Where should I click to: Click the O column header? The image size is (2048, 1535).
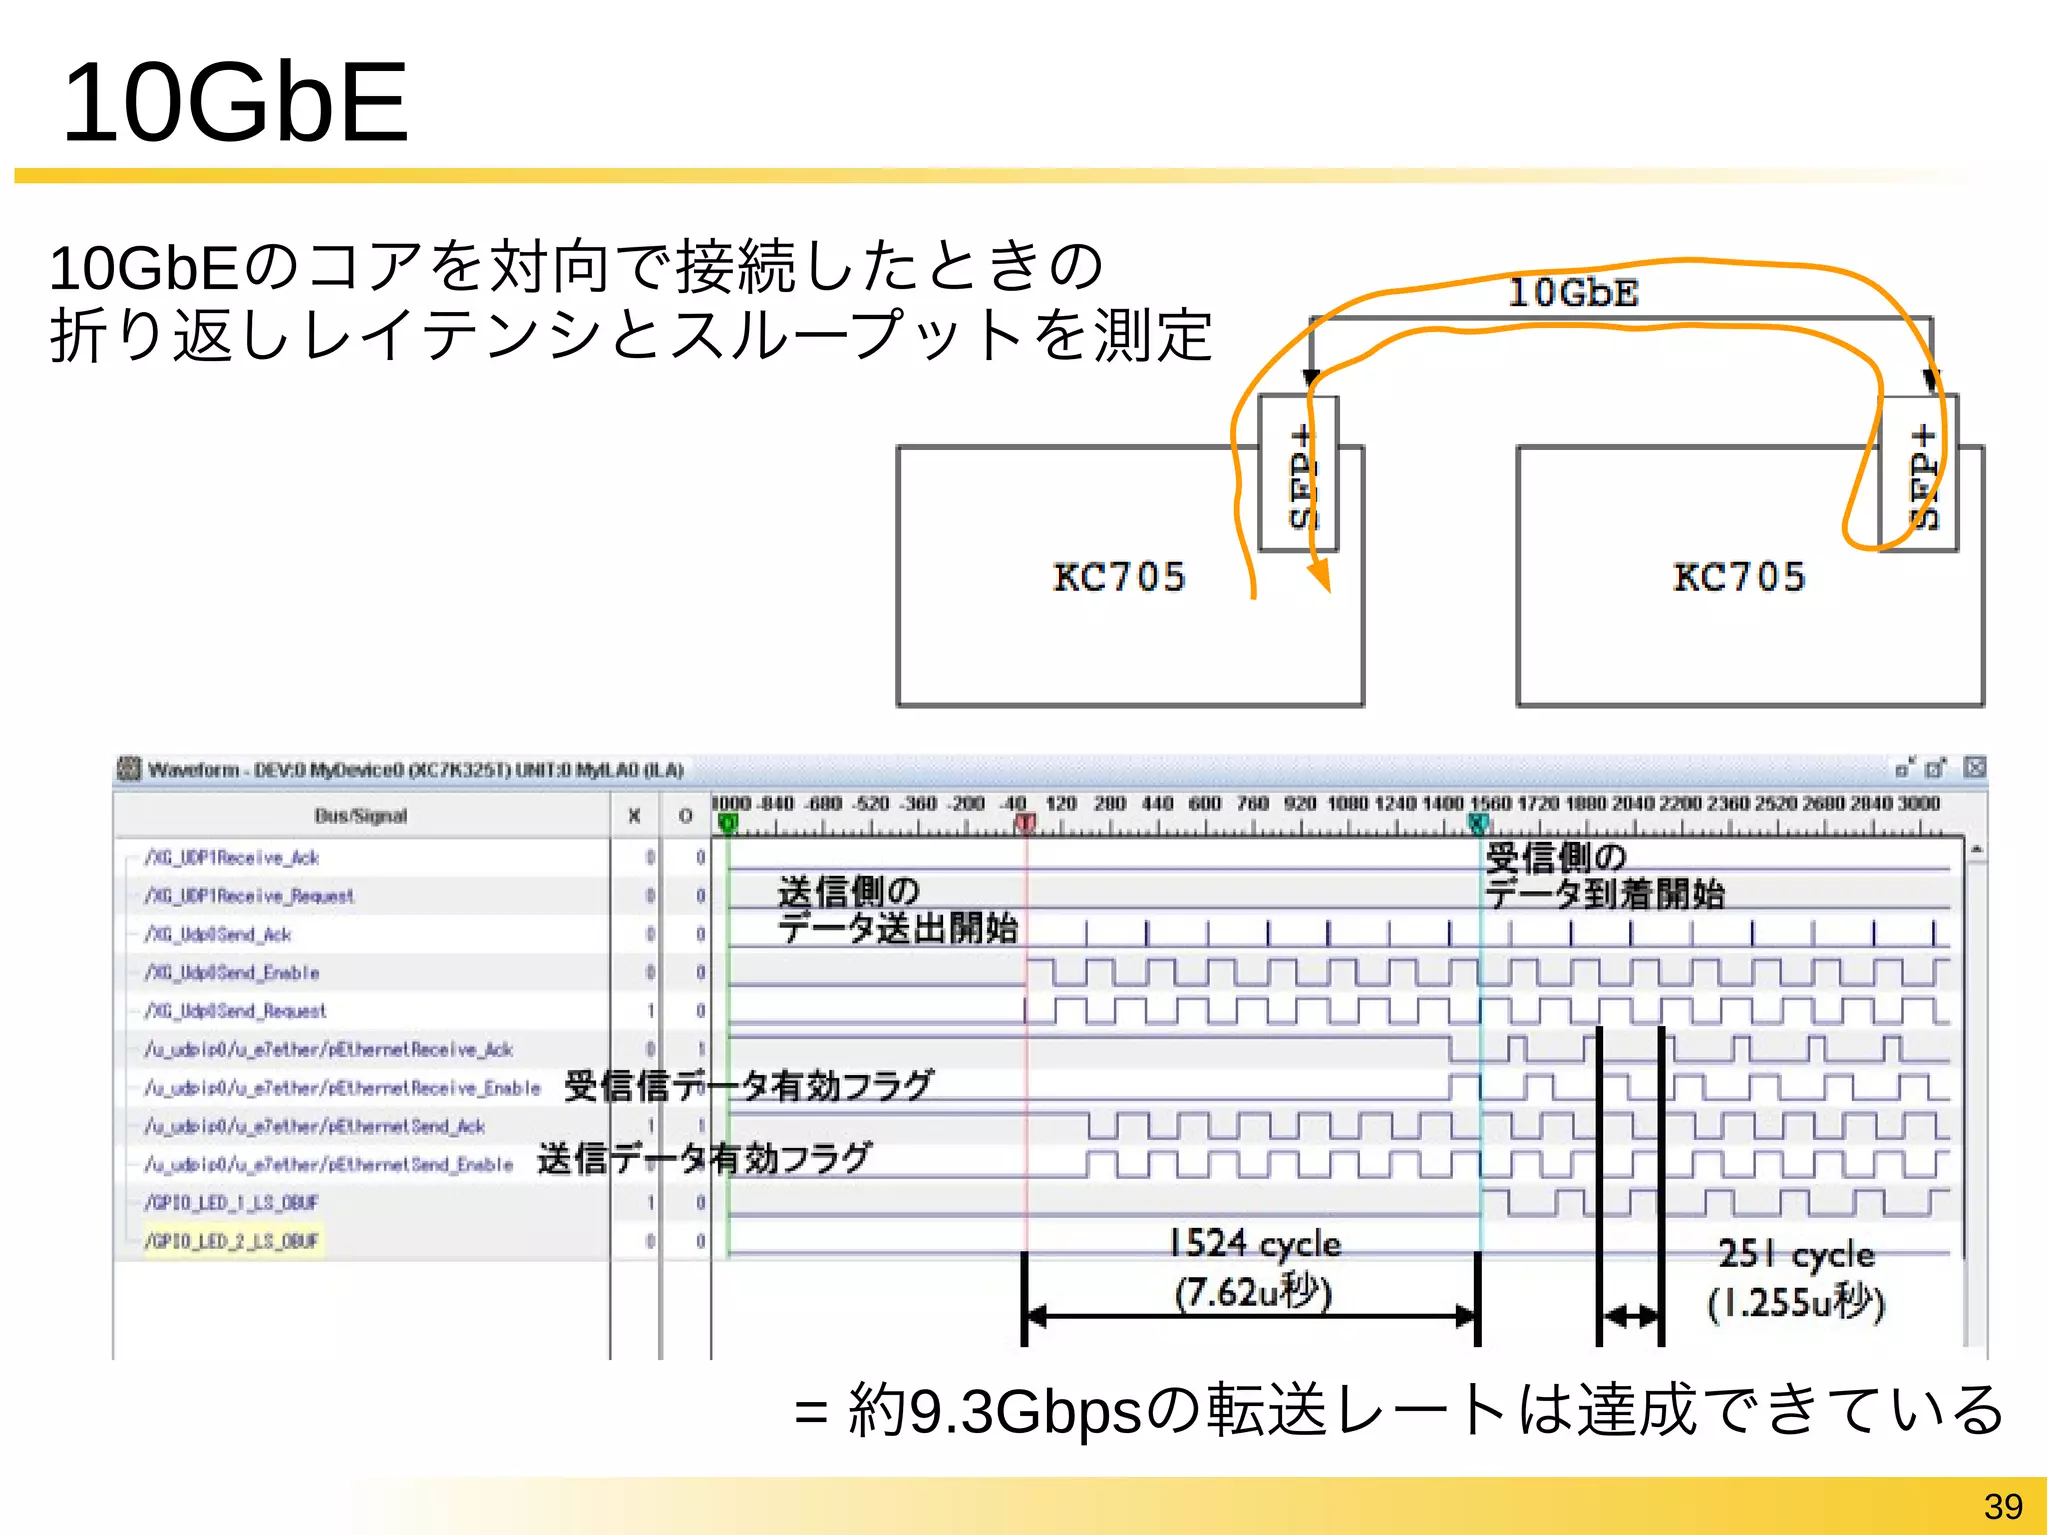(x=685, y=816)
